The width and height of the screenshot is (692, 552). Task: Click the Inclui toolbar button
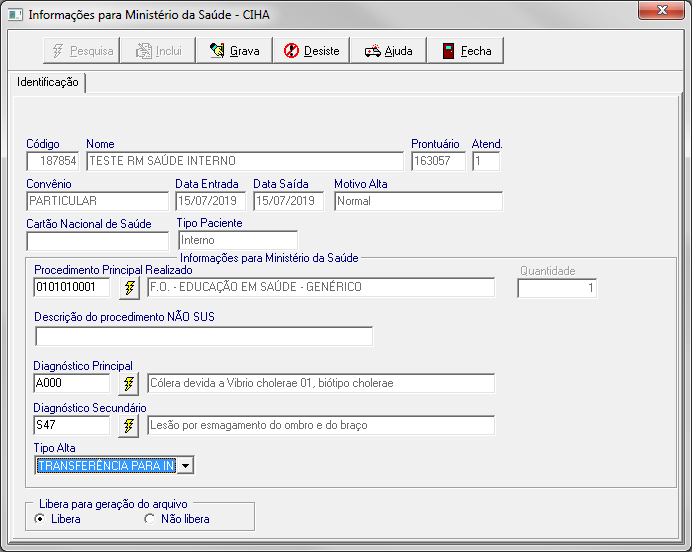pos(158,51)
